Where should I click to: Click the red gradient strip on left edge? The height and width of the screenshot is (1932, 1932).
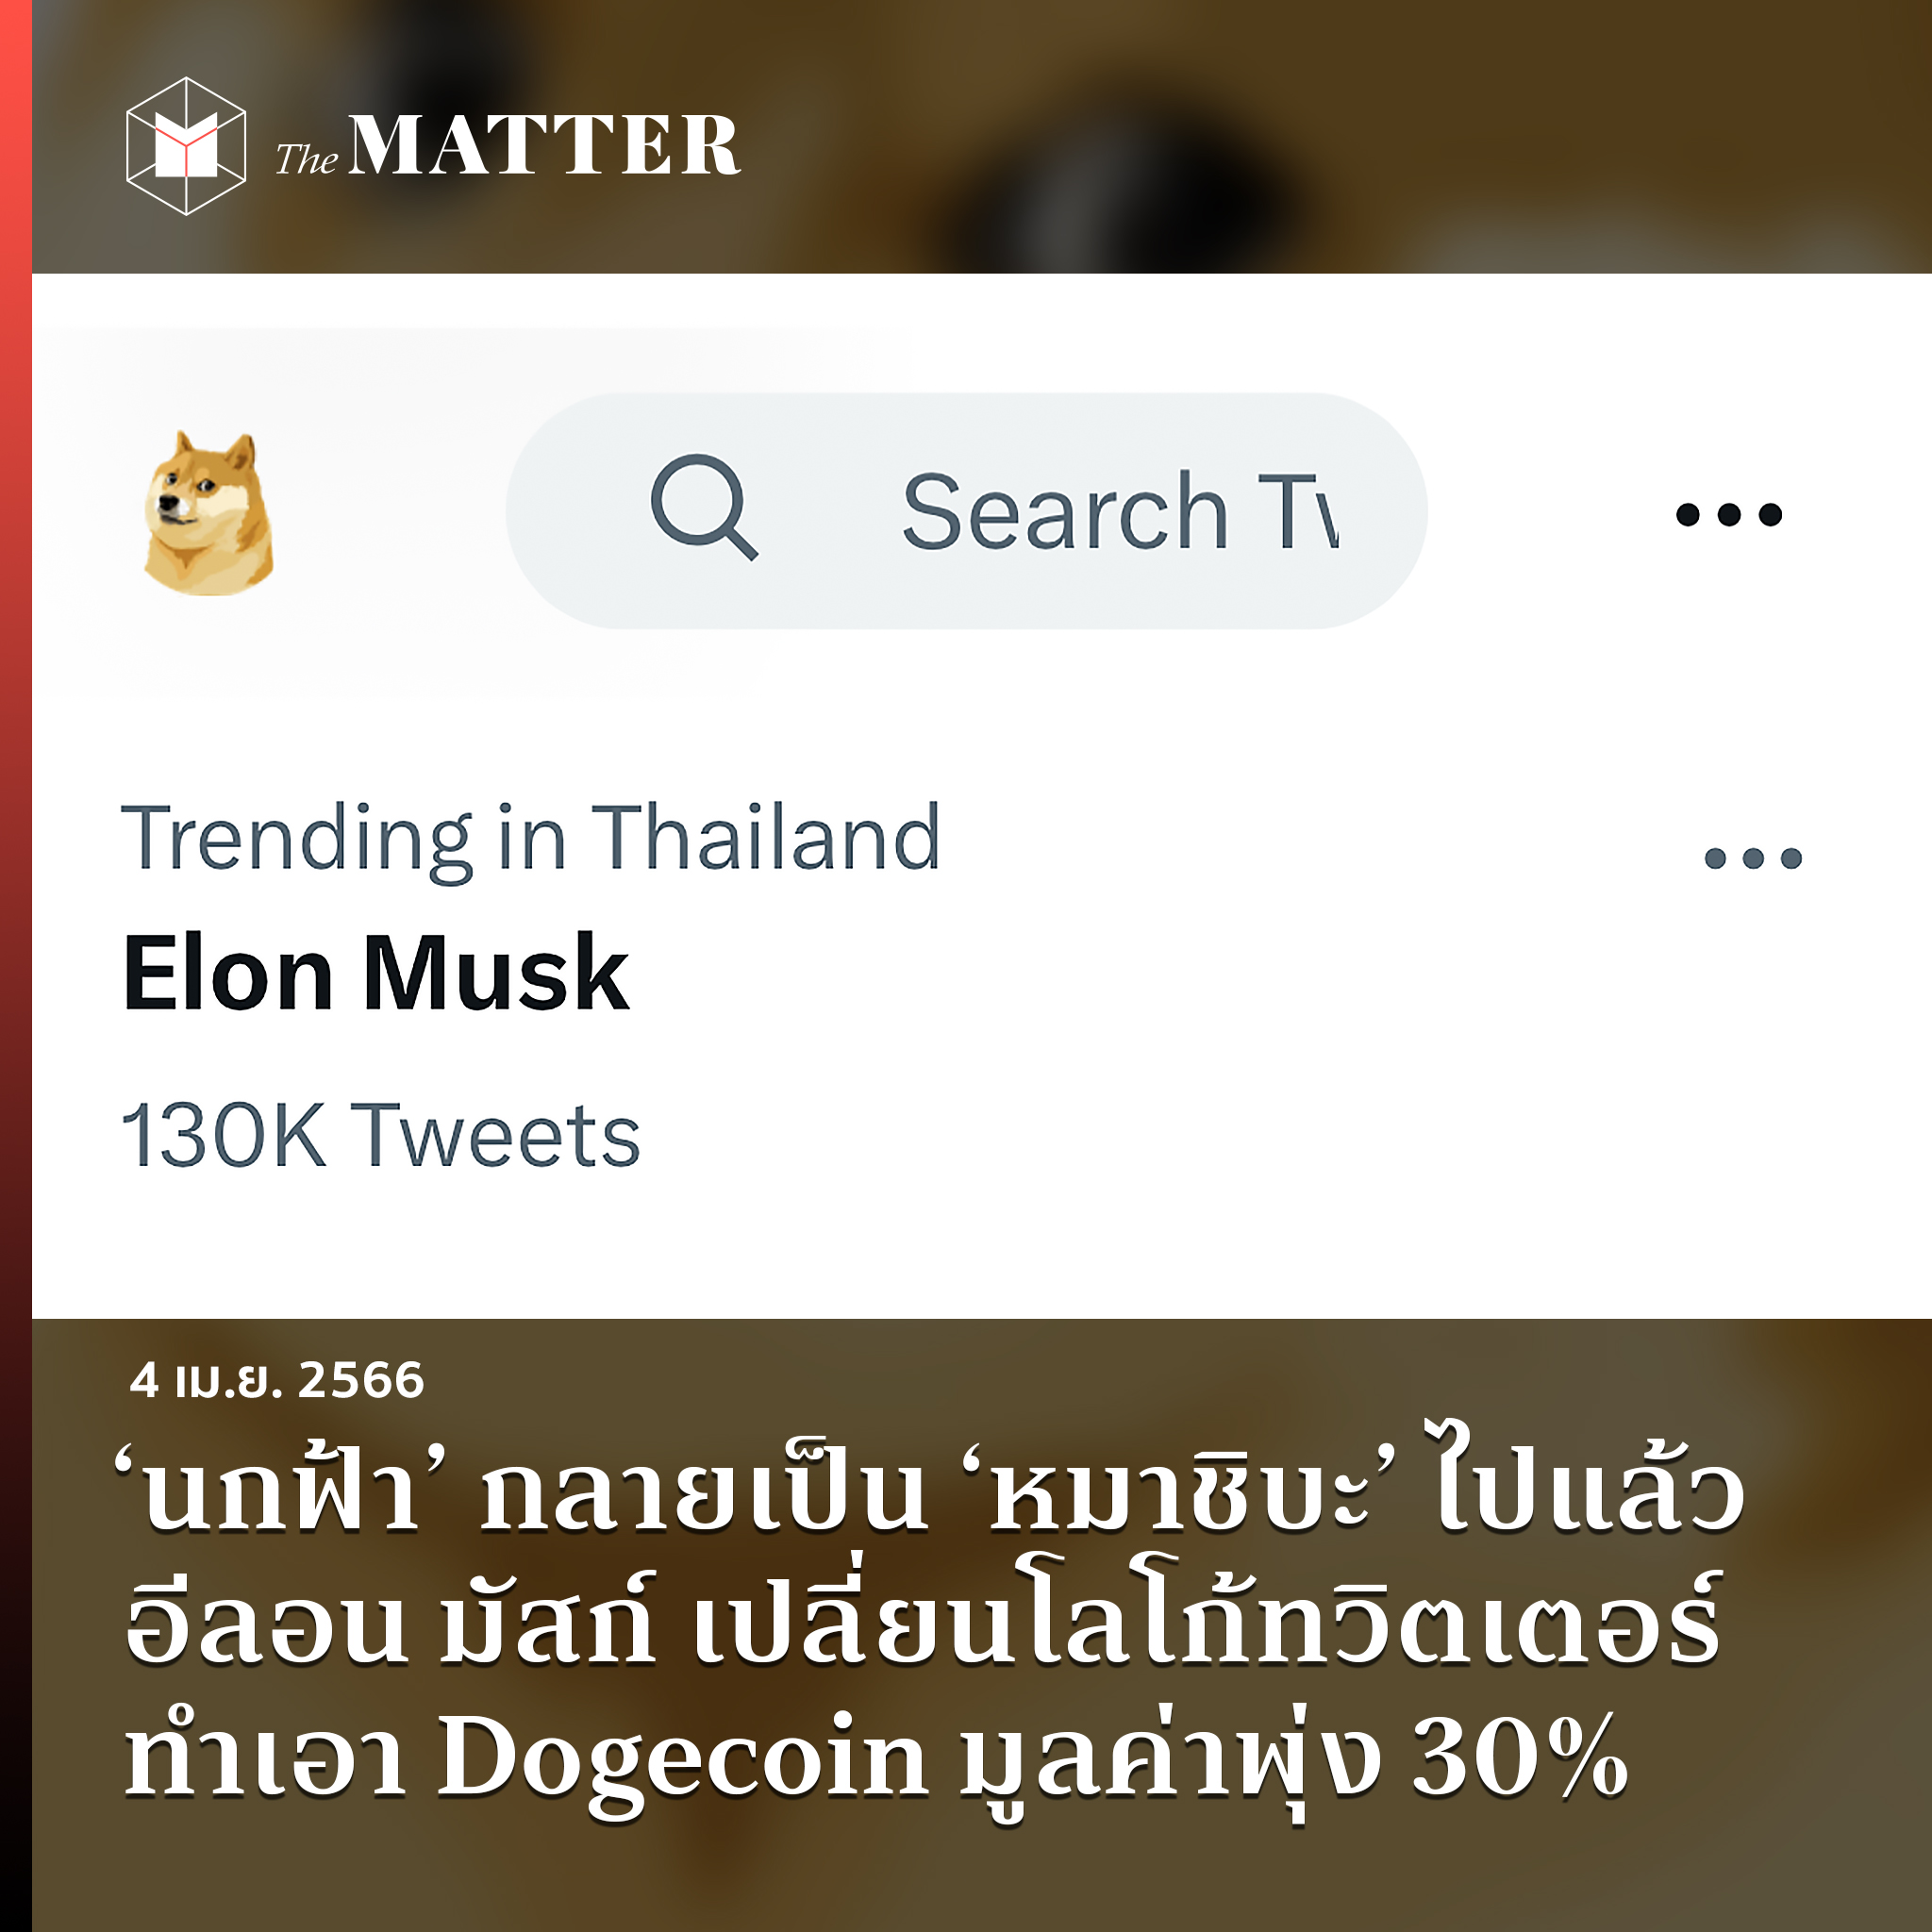(x=15, y=966)
